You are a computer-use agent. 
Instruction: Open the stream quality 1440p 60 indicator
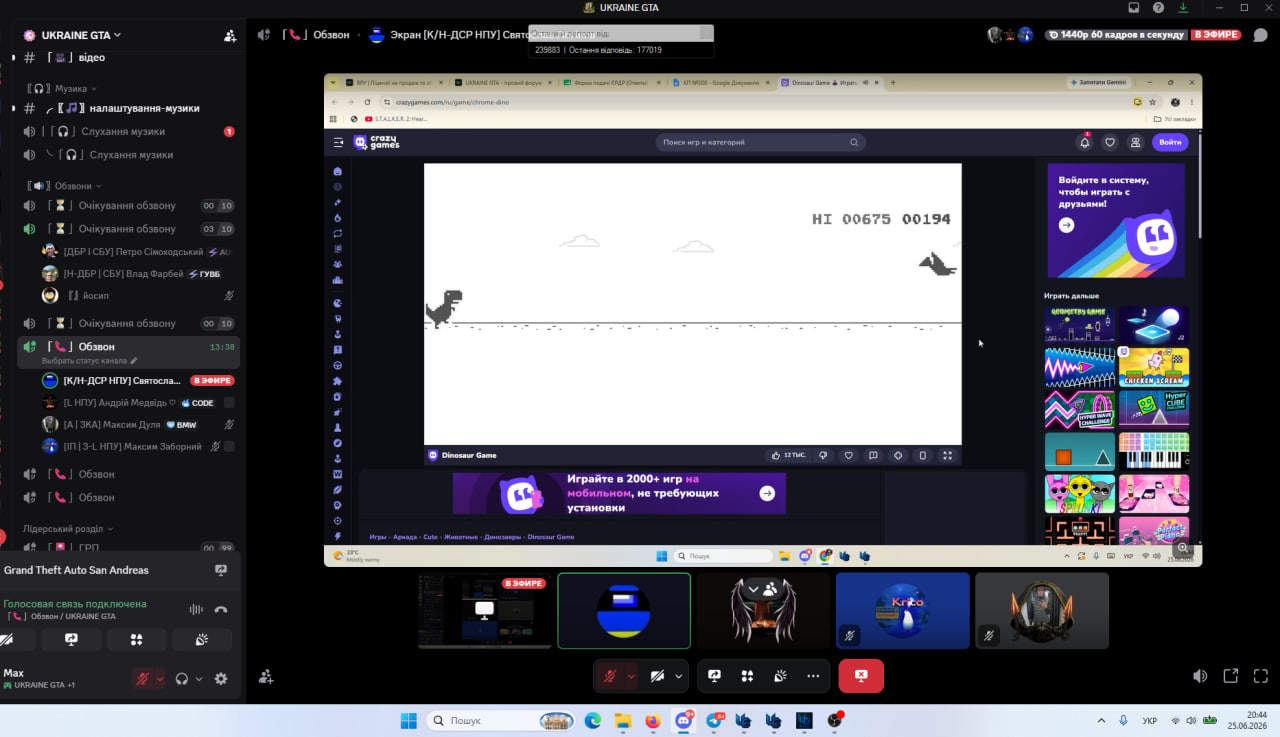[1115, 35]
